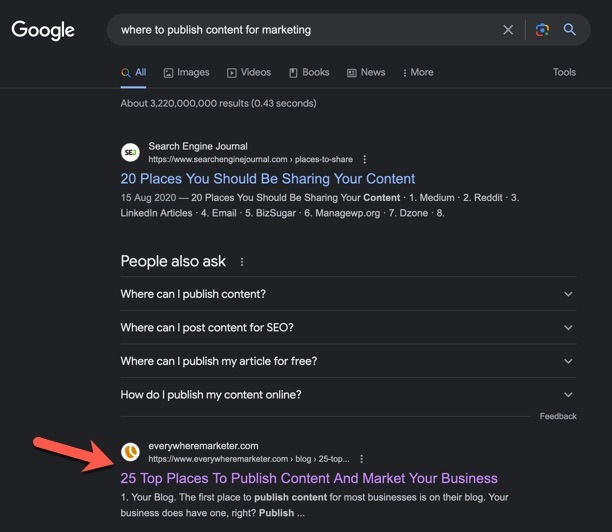The height and width of the screenshot is (532, 612).
Task: Open 25 Top Places To Publish Content link
Action: tap(309, 479)
